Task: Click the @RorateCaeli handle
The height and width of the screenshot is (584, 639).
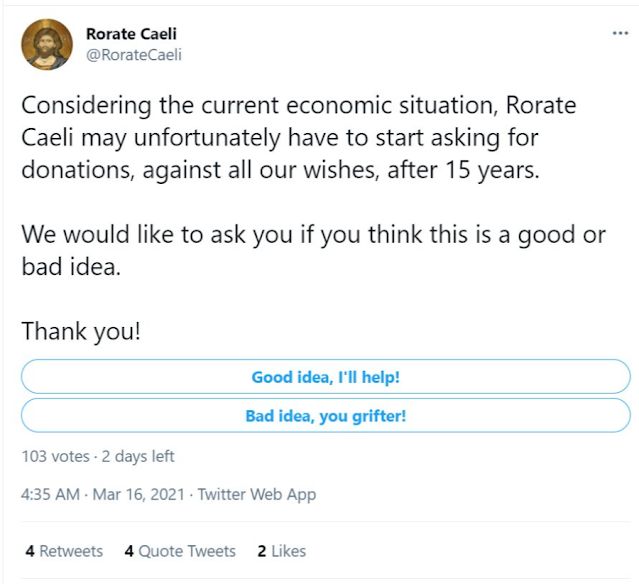Action: 133,55
